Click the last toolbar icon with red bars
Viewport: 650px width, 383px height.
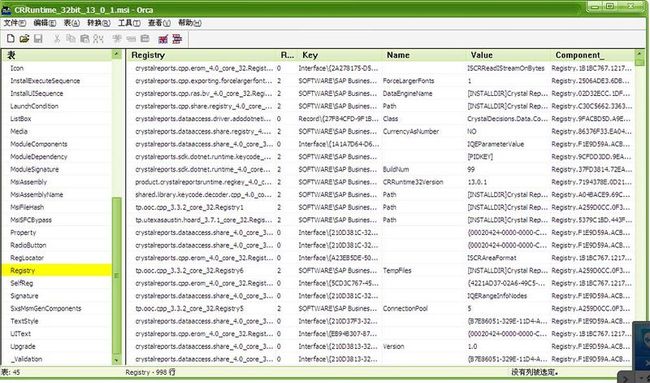point(177,39)
